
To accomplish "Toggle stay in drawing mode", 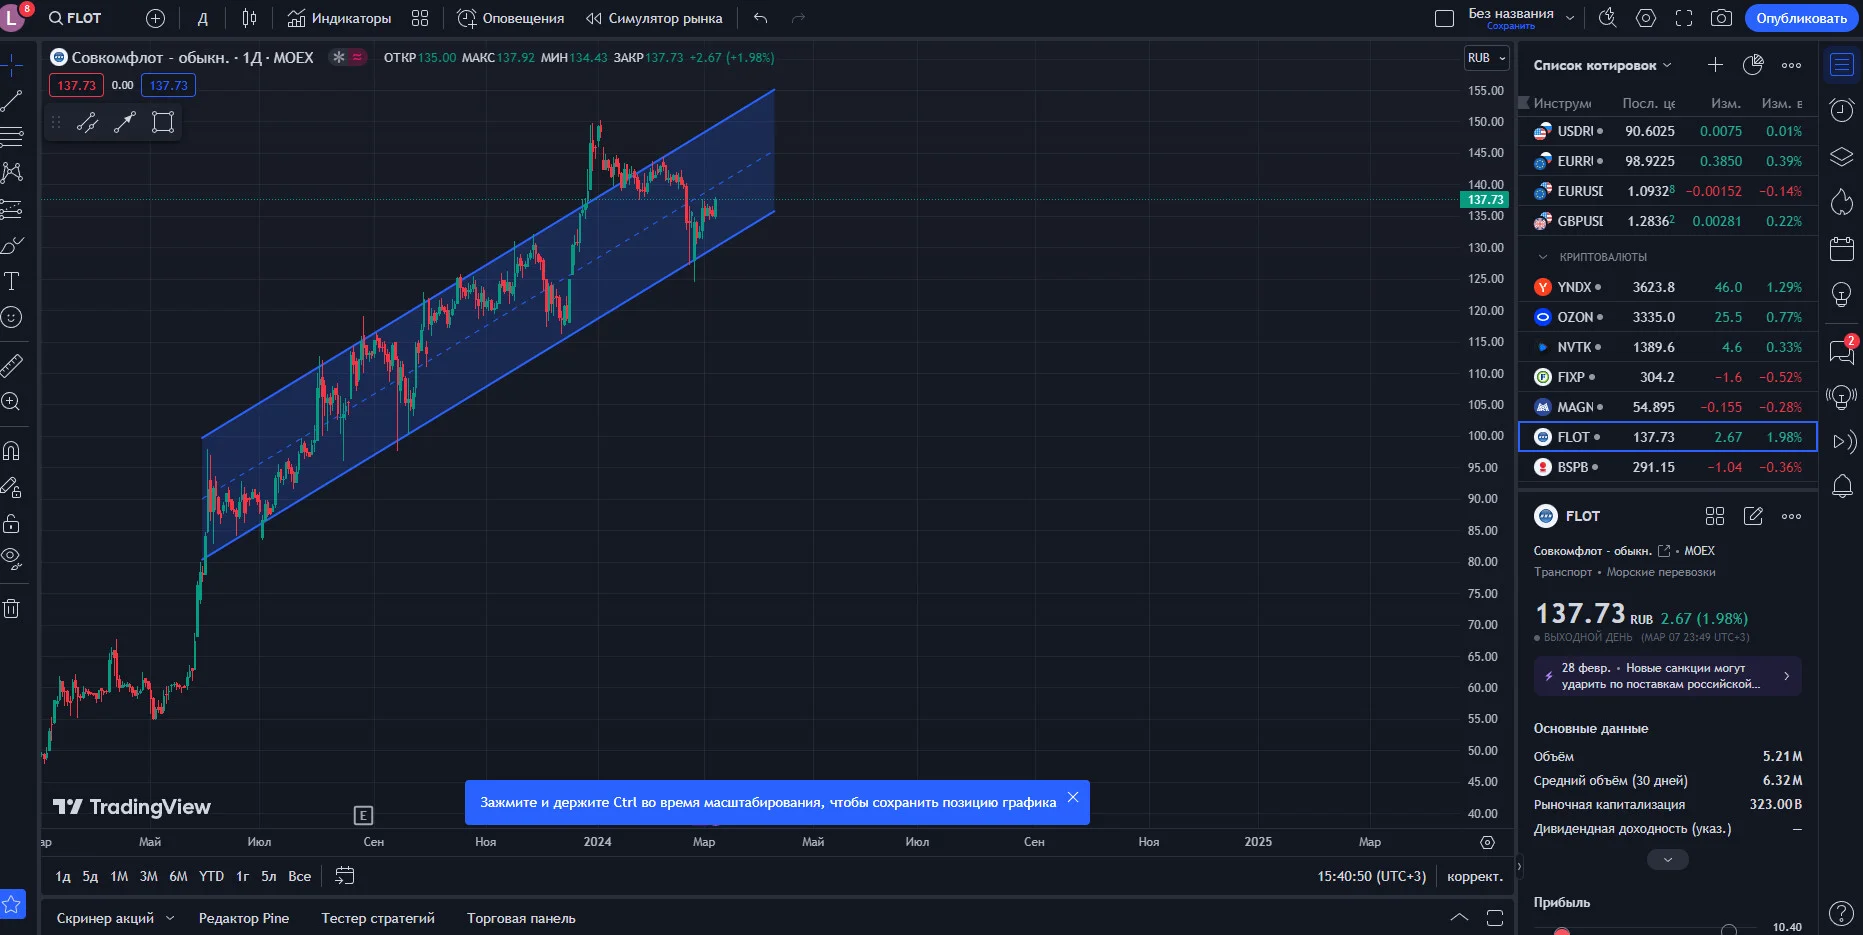I will [12, 487].
